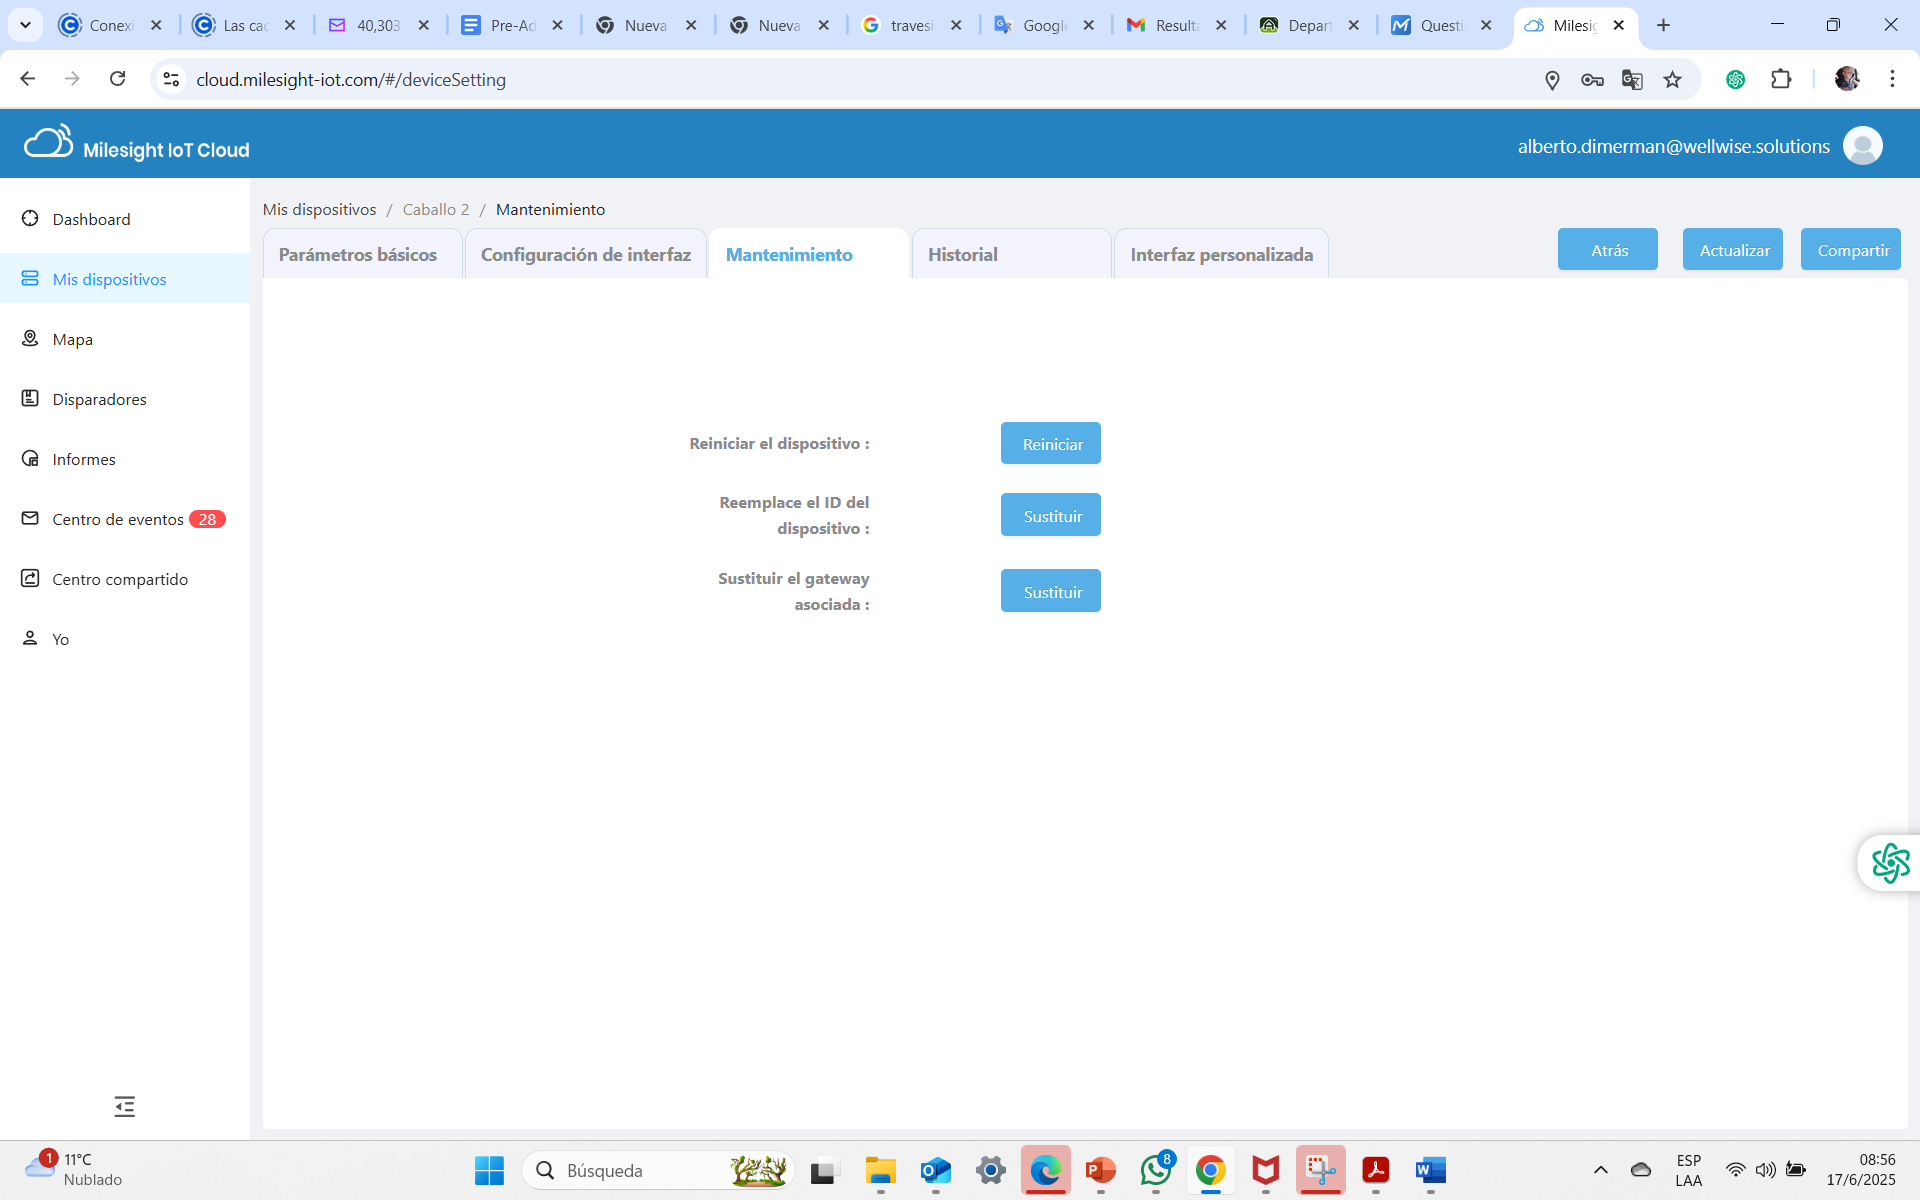Click Caballo 2 breadcrumb link

coord(435,209)
